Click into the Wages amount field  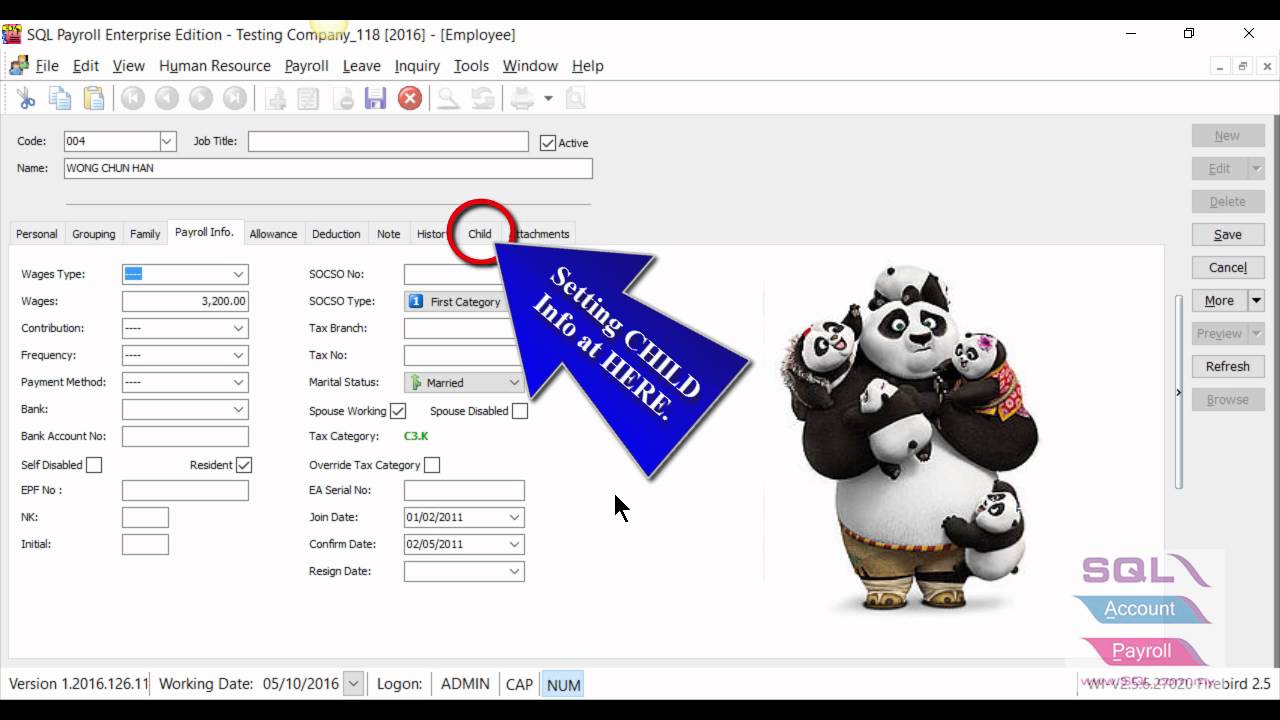click(x=185, y=301)
